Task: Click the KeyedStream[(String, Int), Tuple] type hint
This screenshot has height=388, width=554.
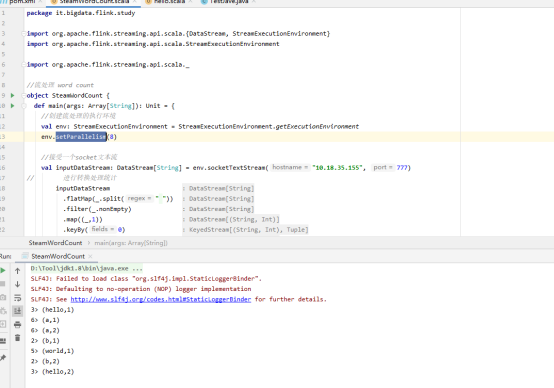Action: 249,230
